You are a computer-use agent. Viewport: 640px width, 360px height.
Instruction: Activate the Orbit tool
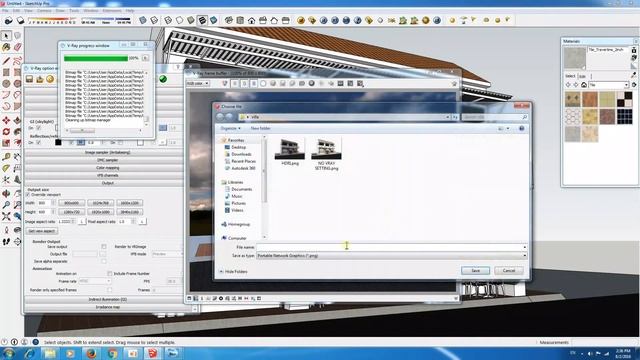pos(6,194)
